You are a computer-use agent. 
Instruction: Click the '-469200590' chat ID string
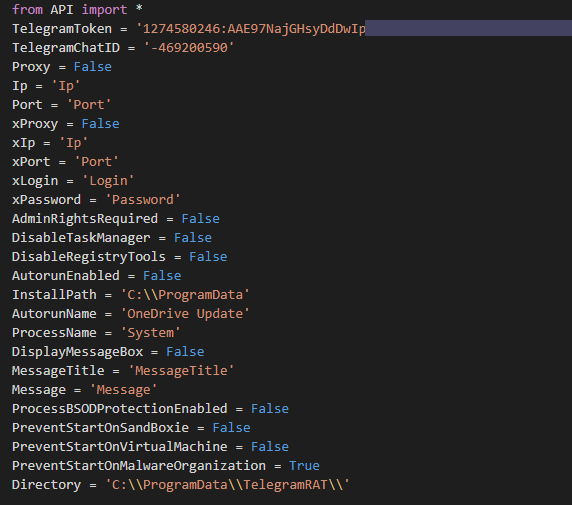pos(189,48)
